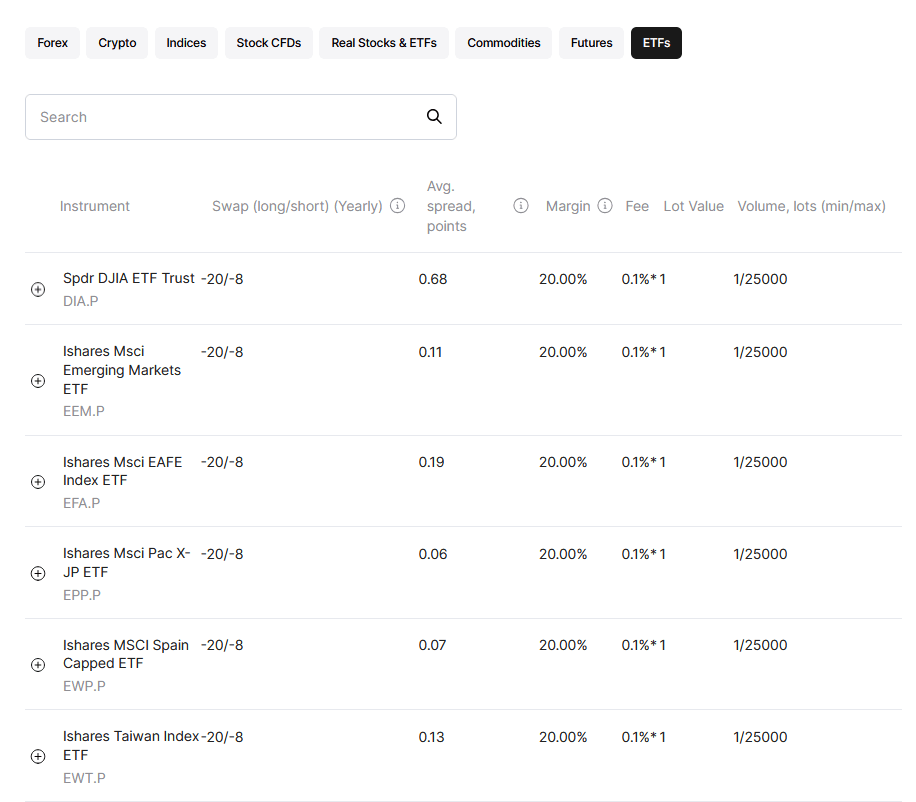Click the info icon next to Avg. spread
916x802 pixels.
(x=521, y=205)
